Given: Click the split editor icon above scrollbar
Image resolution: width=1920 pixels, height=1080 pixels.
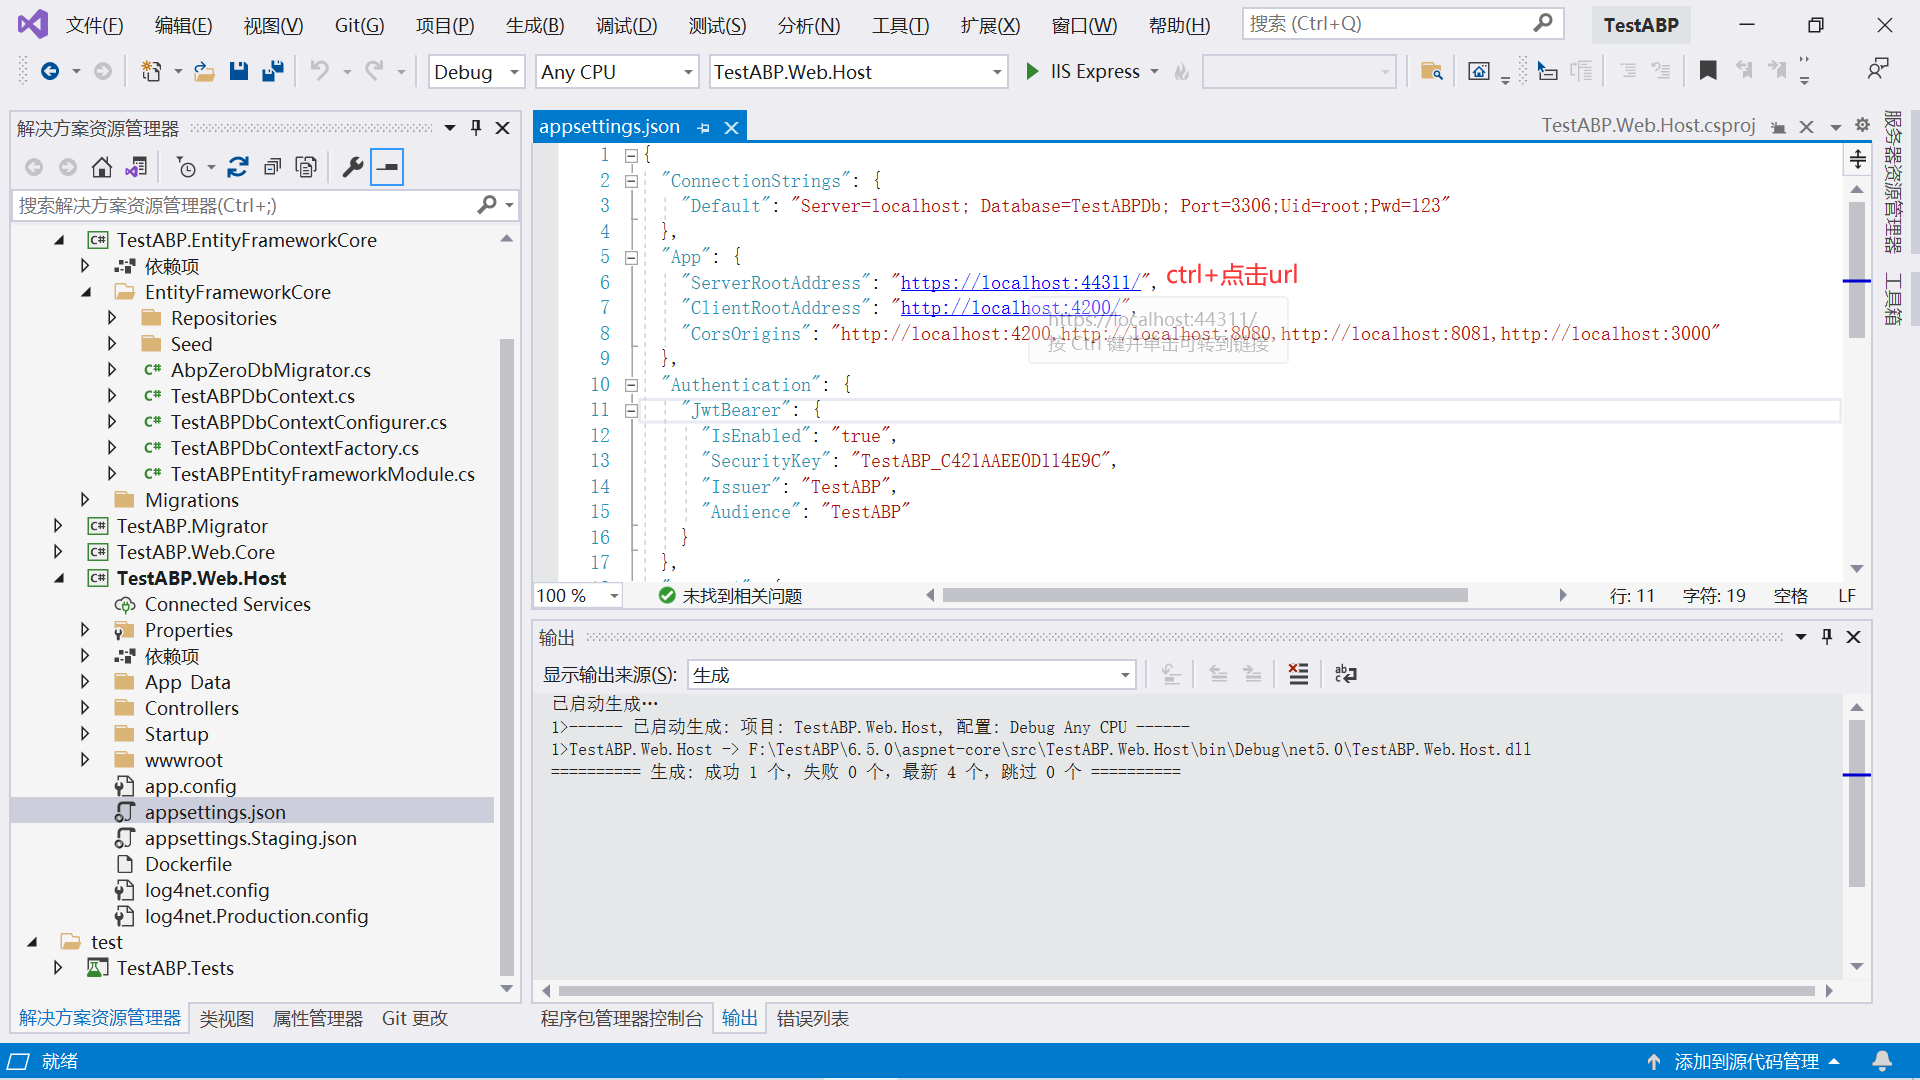Looking at the screenshot, I should [1857, 159].
